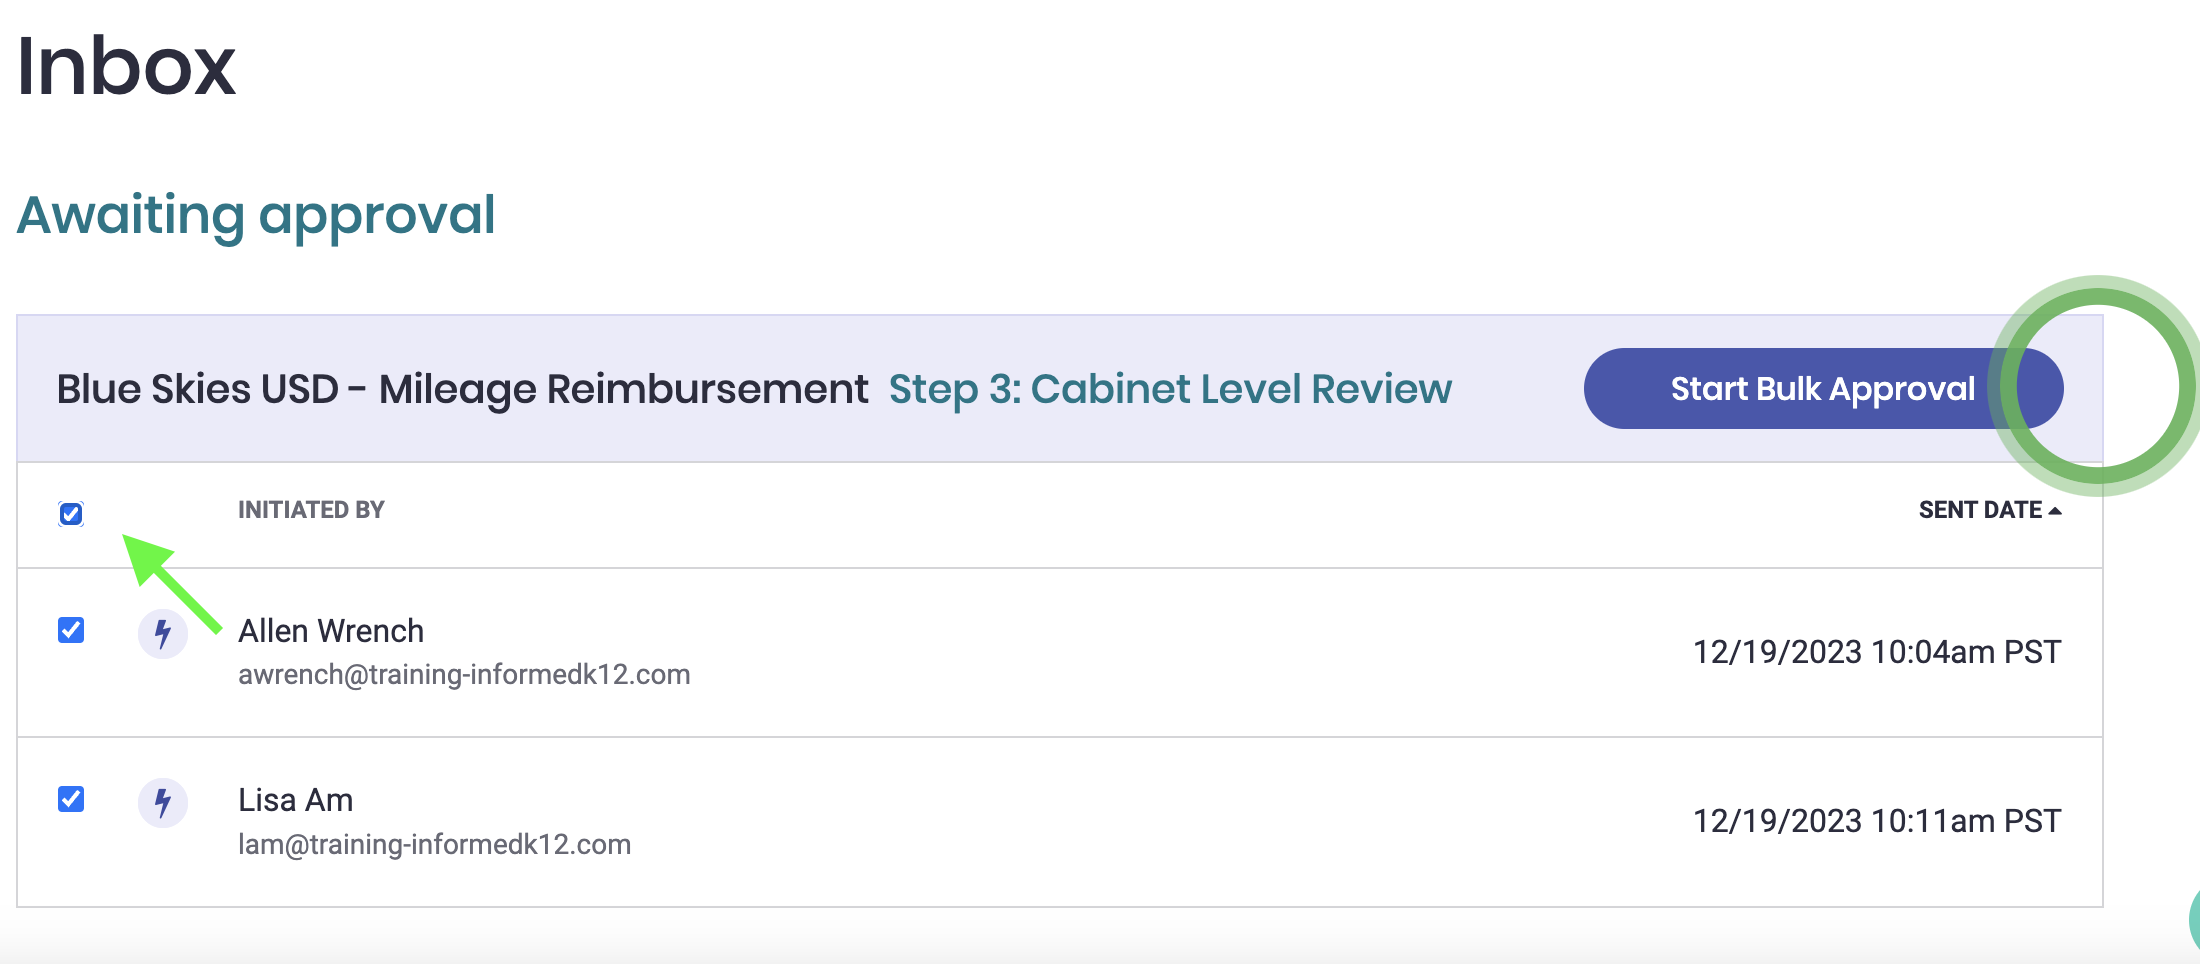Click the lam@training-informedk12.com email
Viewport: 2200px width, 964px height.
click(434, 845)
